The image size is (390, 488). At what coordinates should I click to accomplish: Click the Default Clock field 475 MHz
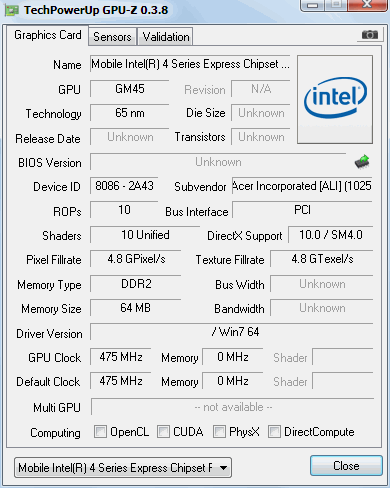tap(121, 381)
